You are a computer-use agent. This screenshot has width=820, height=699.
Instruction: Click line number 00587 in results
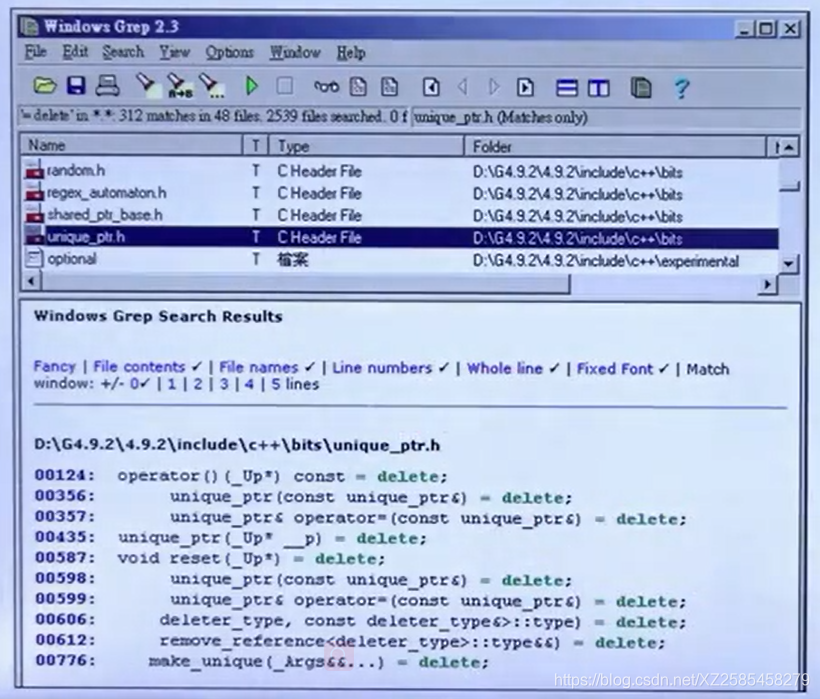tap(65, 557)
